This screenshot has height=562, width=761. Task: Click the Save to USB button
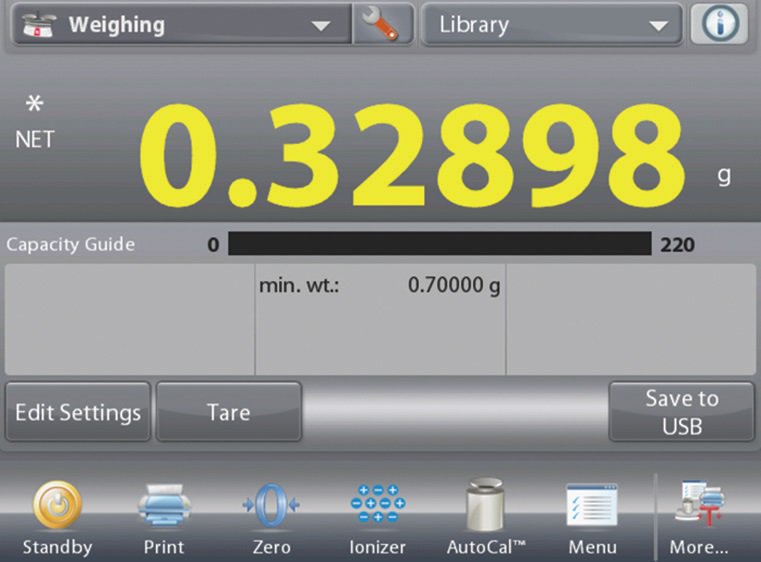point(682,412)
